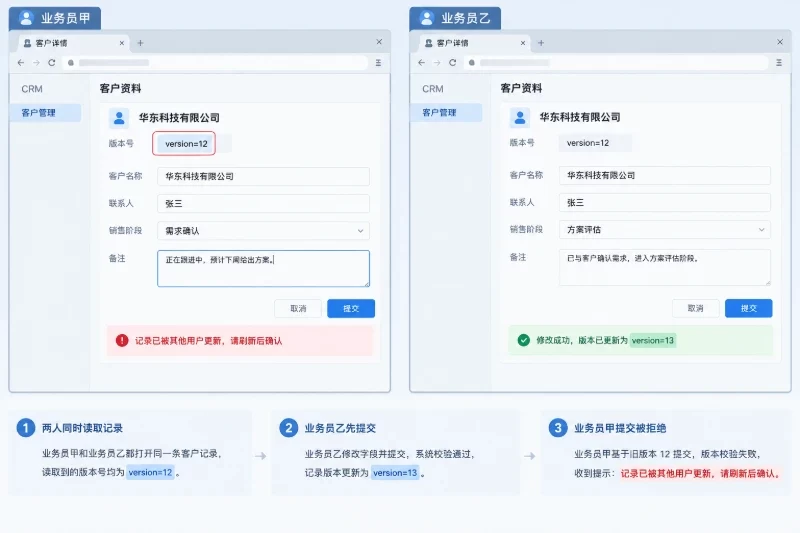Open new tab in 业务员乙 browser

tap(541, 43)
